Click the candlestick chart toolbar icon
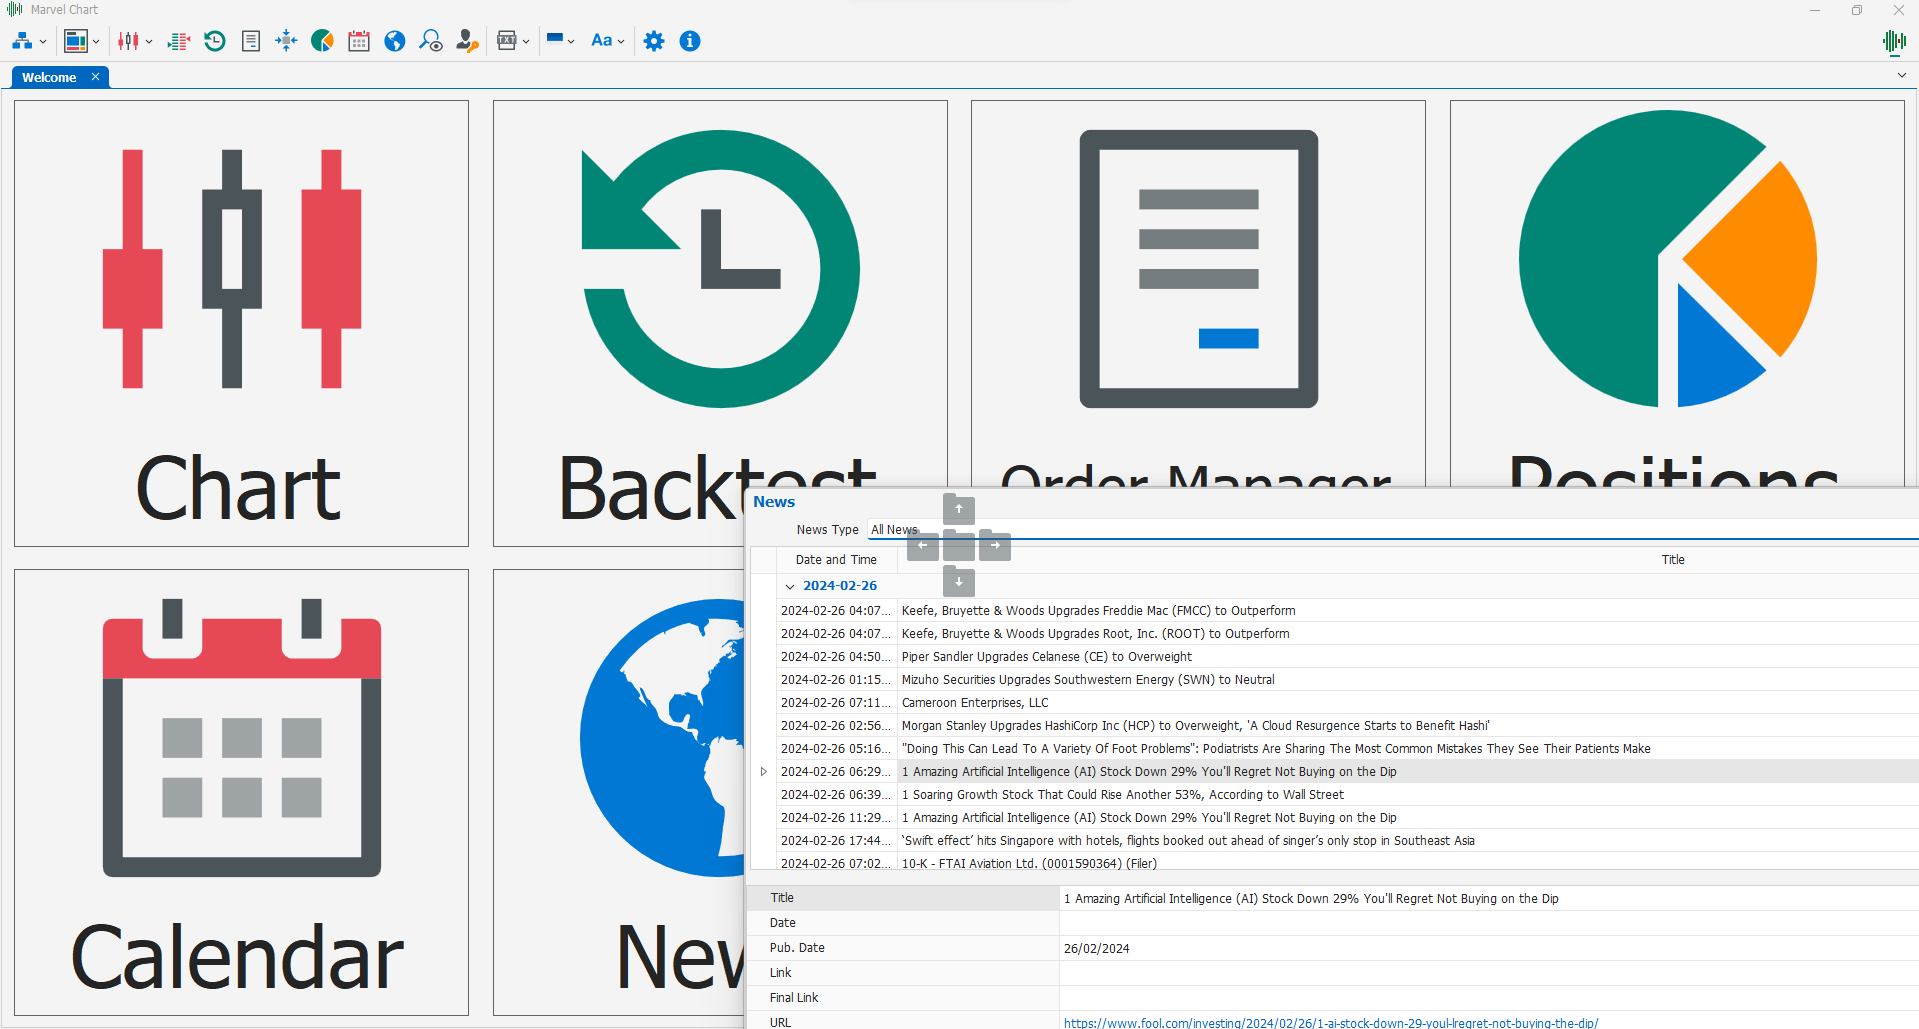The width and height of the screenshot is (1919, 1029). pyautogui.click(x=129, y=41)
